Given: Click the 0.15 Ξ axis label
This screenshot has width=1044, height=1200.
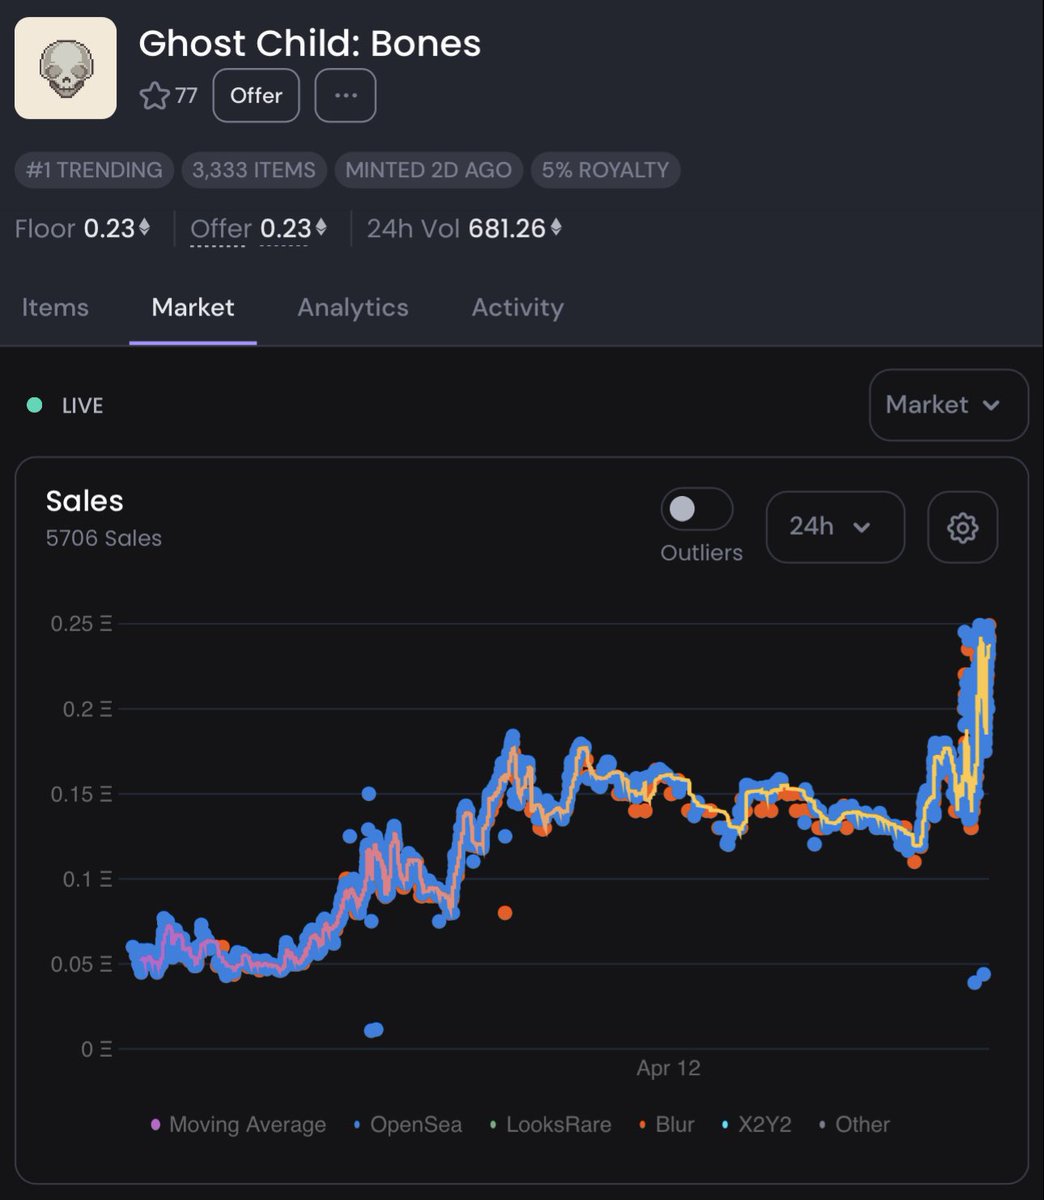Looking at the screenshot, I should [81, 794].
